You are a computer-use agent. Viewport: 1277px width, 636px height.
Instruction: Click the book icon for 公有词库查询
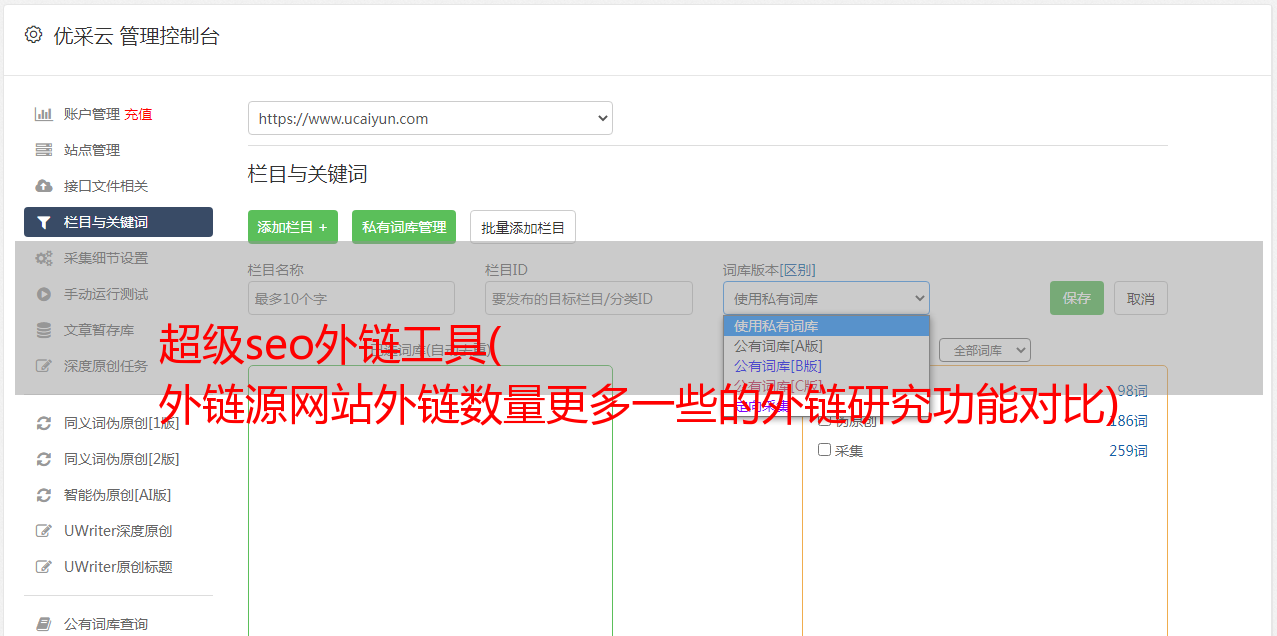(43, 624)
